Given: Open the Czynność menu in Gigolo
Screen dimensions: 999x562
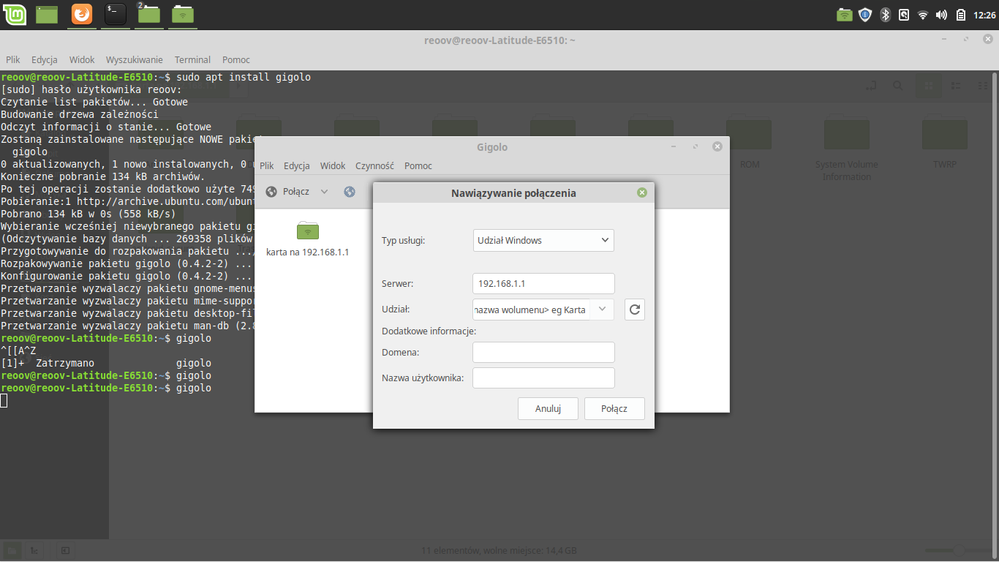Looking at the screenshot, I should pos(375,166).
